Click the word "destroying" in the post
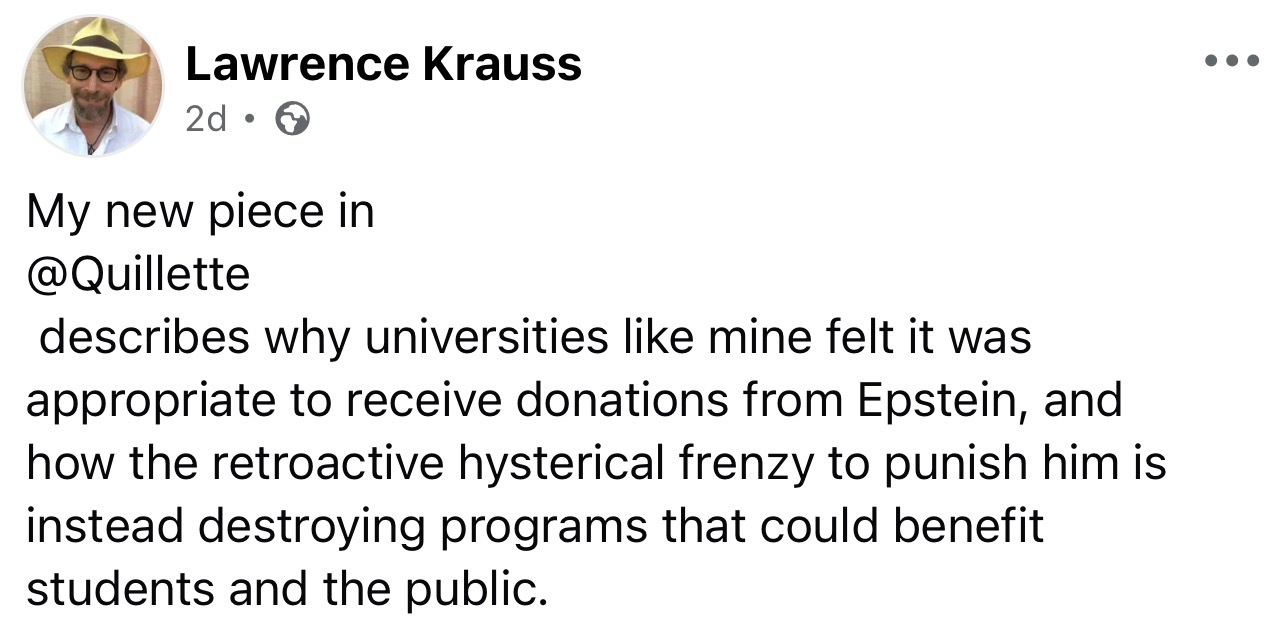 pyautogui.click(x=312, y=526)
